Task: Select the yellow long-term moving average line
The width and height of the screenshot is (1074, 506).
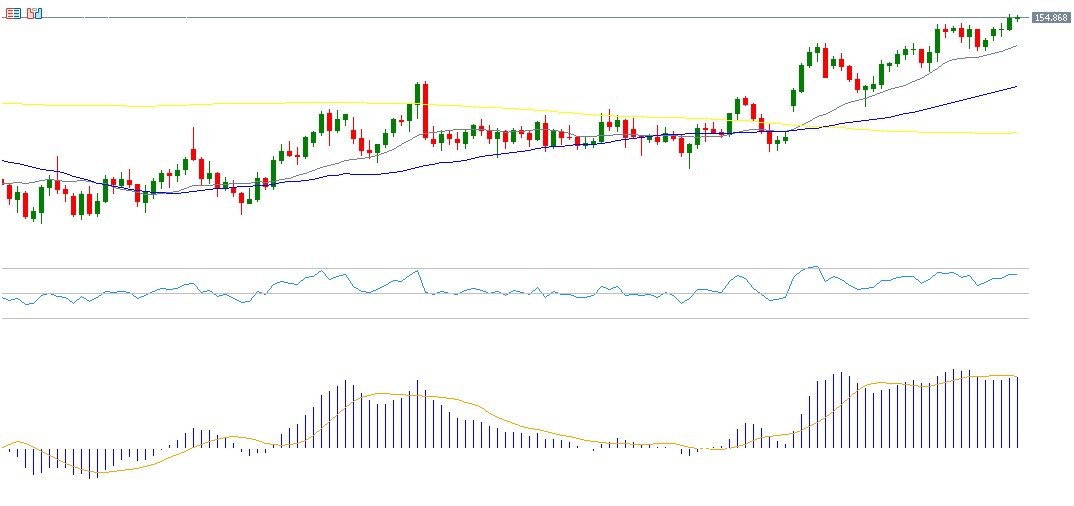Action: tap(200, 104)
